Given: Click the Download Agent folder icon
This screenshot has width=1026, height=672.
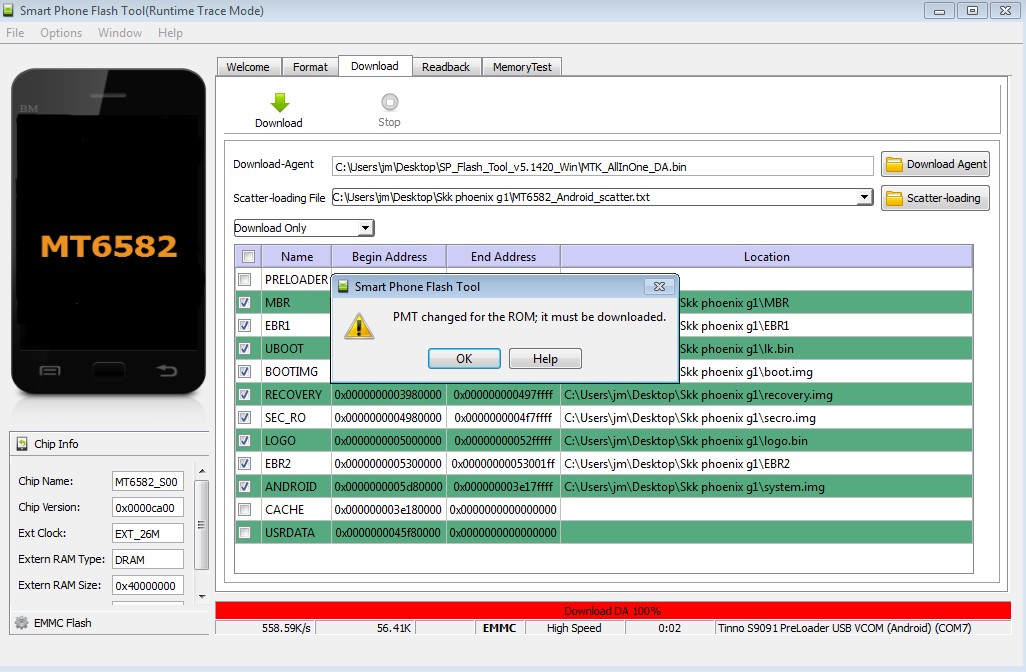Looking at the screenshot, I should coord(894,164).
